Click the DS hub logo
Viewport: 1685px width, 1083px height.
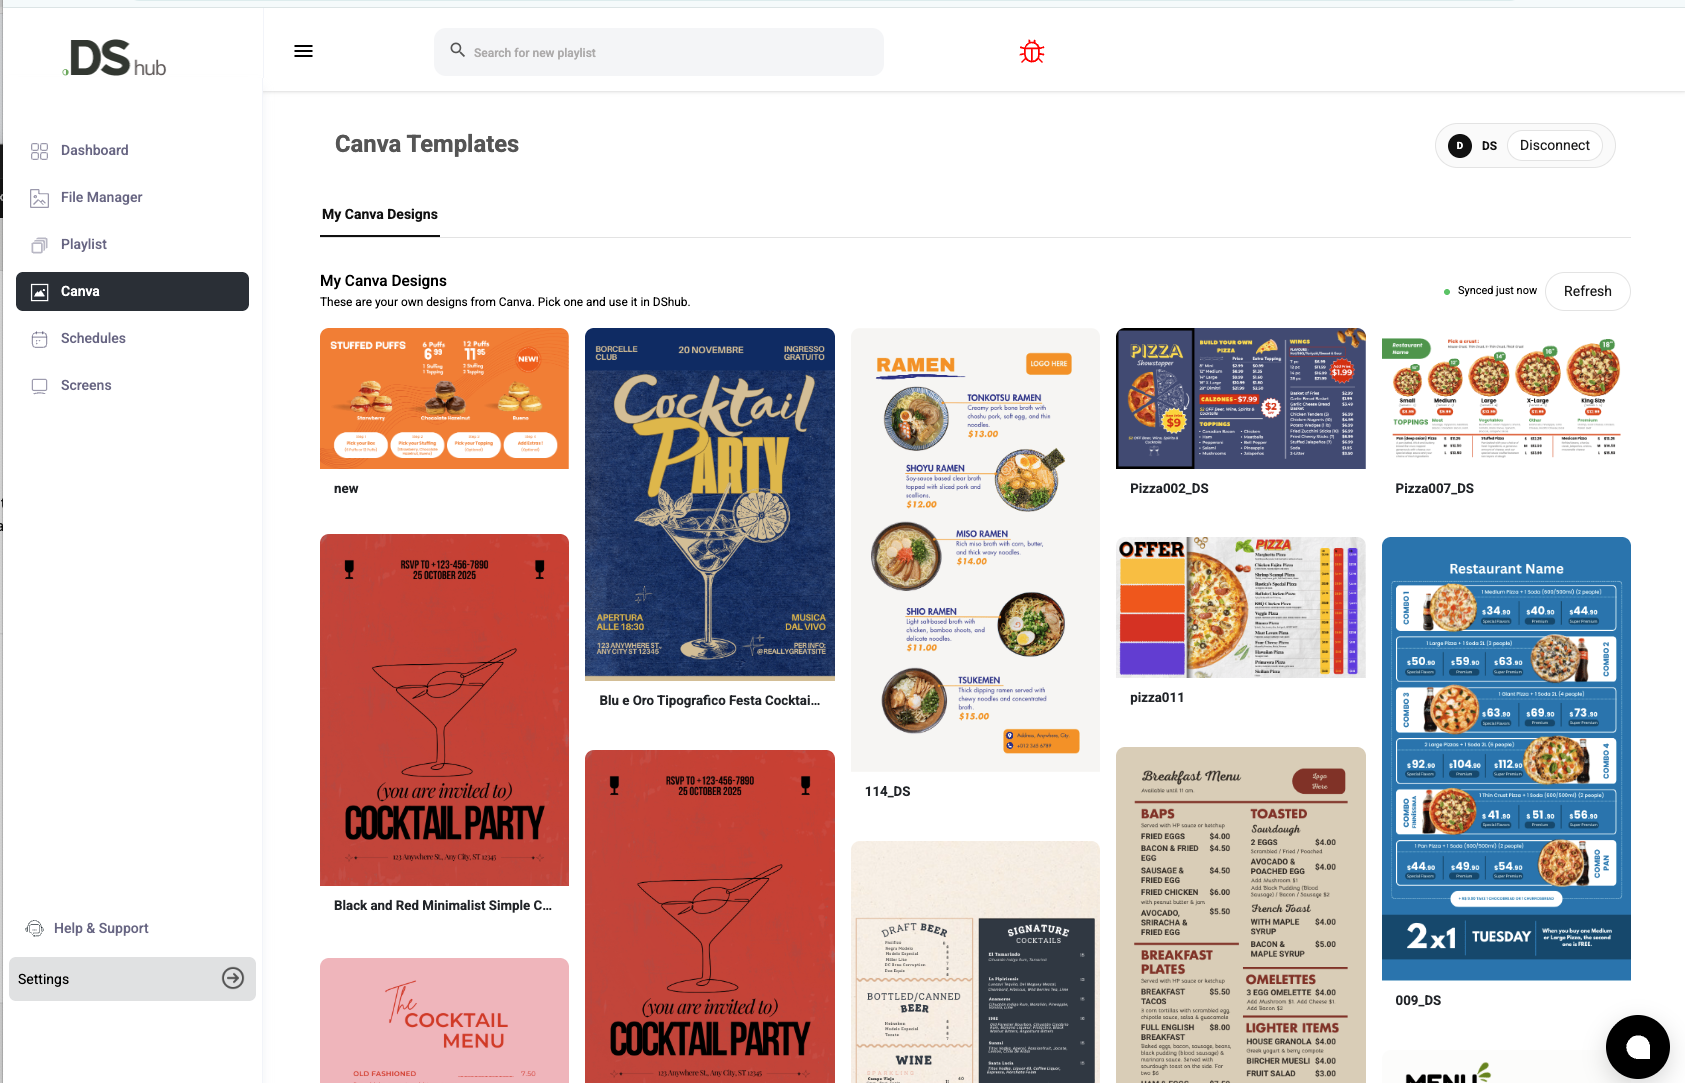(x=115, y=59)
